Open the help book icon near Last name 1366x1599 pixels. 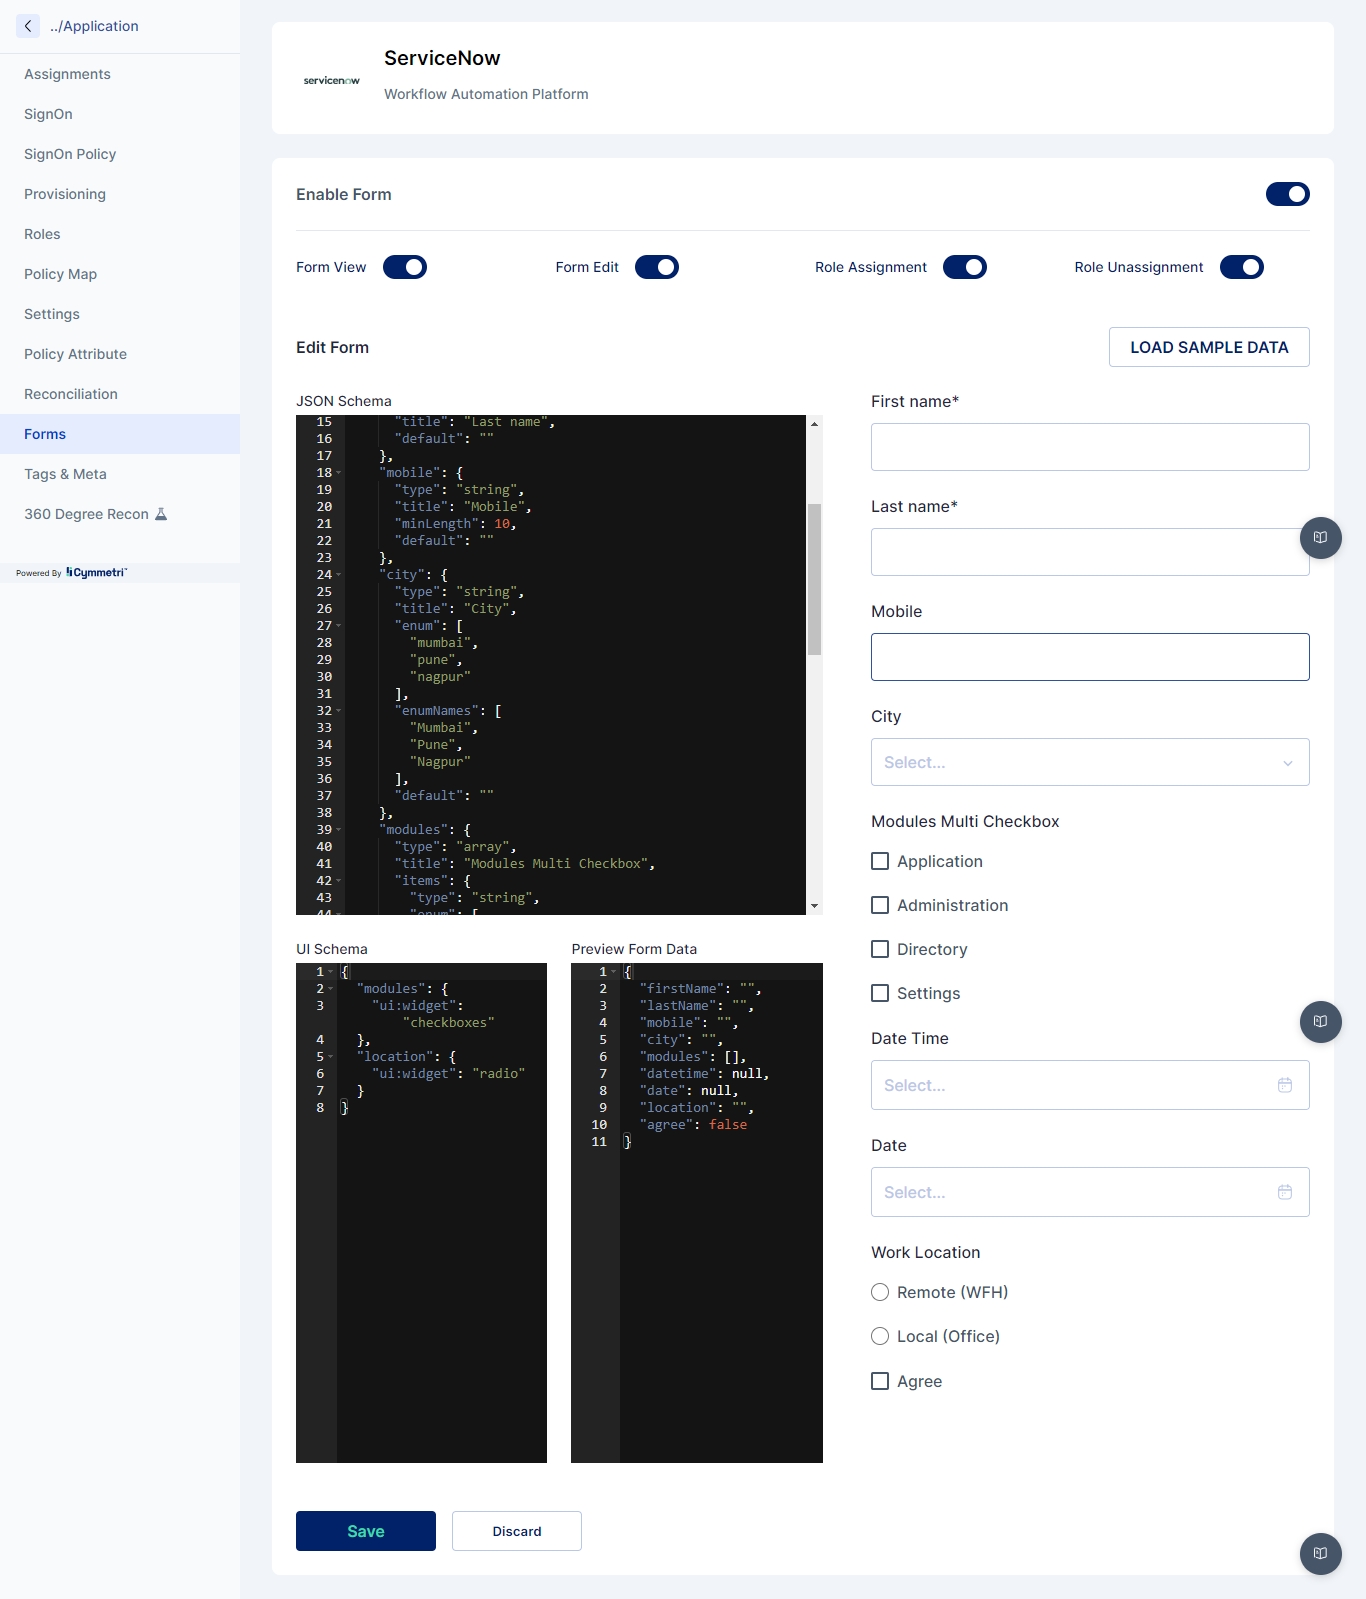(1320, 538)
